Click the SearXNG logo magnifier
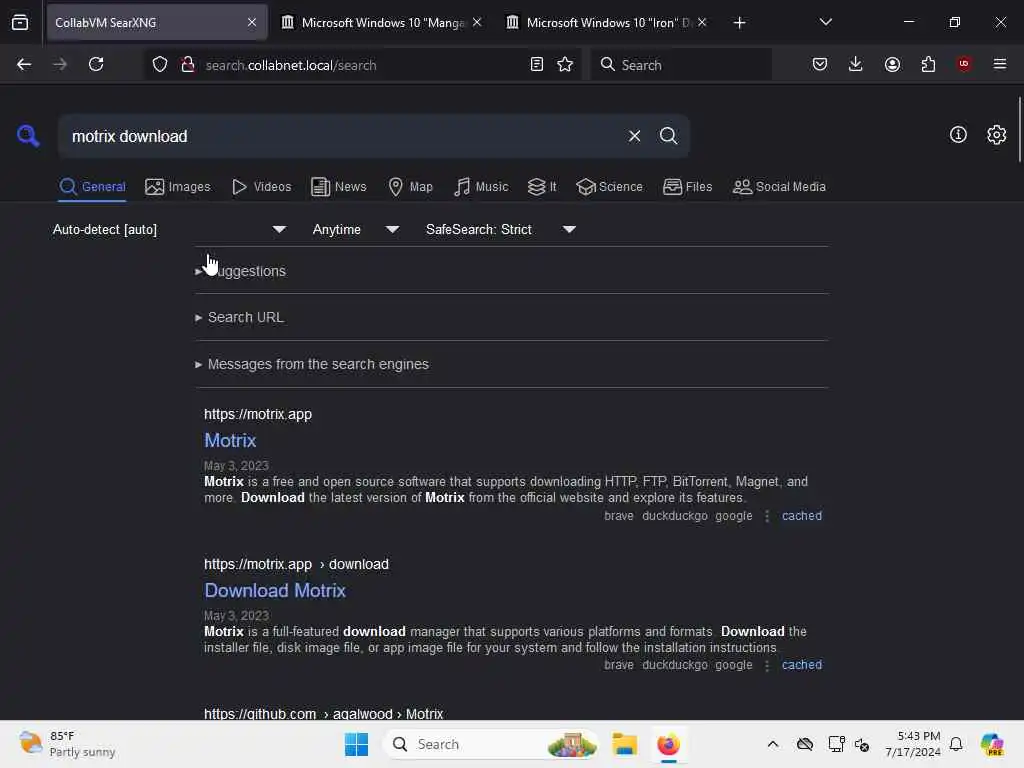The height and width of the screenshot is (768, 1024). click(x=28, y=136)
